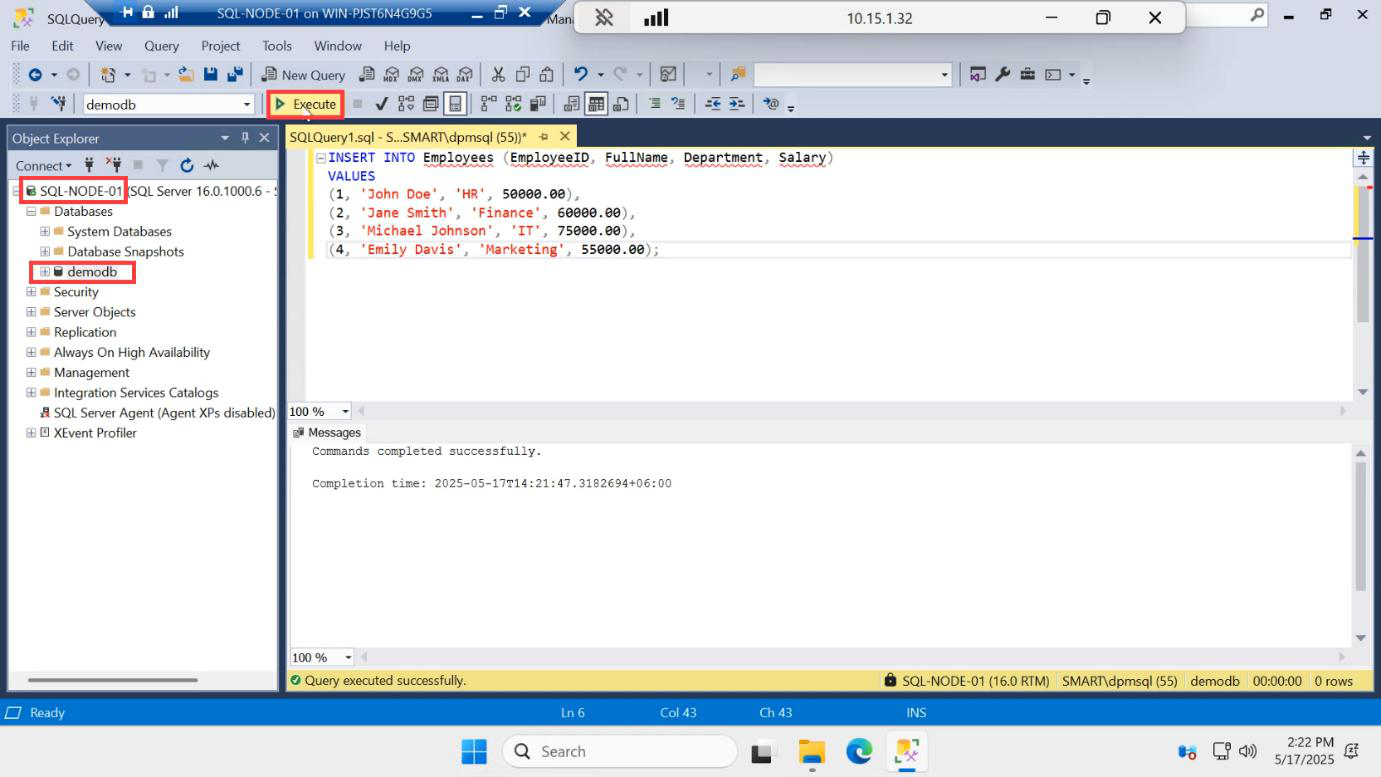1381x777 pixels.
Task: Refresh Object Explorer with the circular arrow
Action: (187, 165)
